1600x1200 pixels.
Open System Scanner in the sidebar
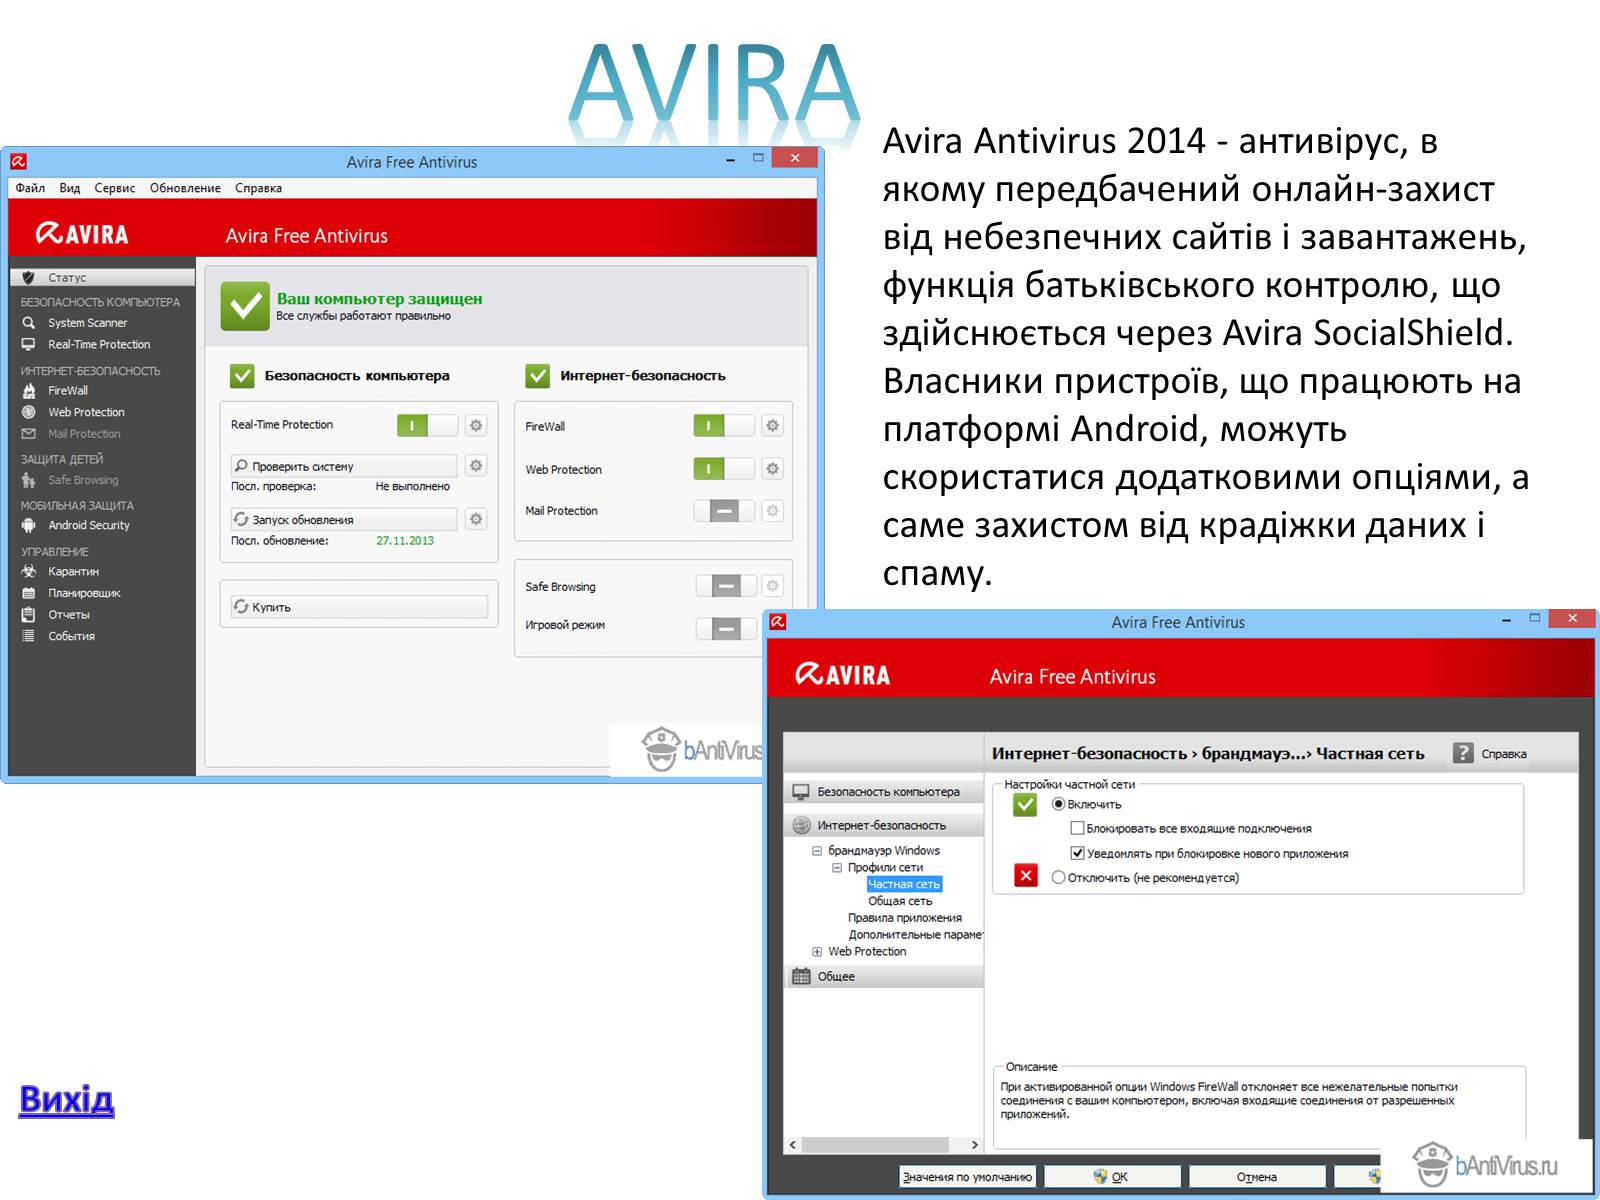point(87,323)
